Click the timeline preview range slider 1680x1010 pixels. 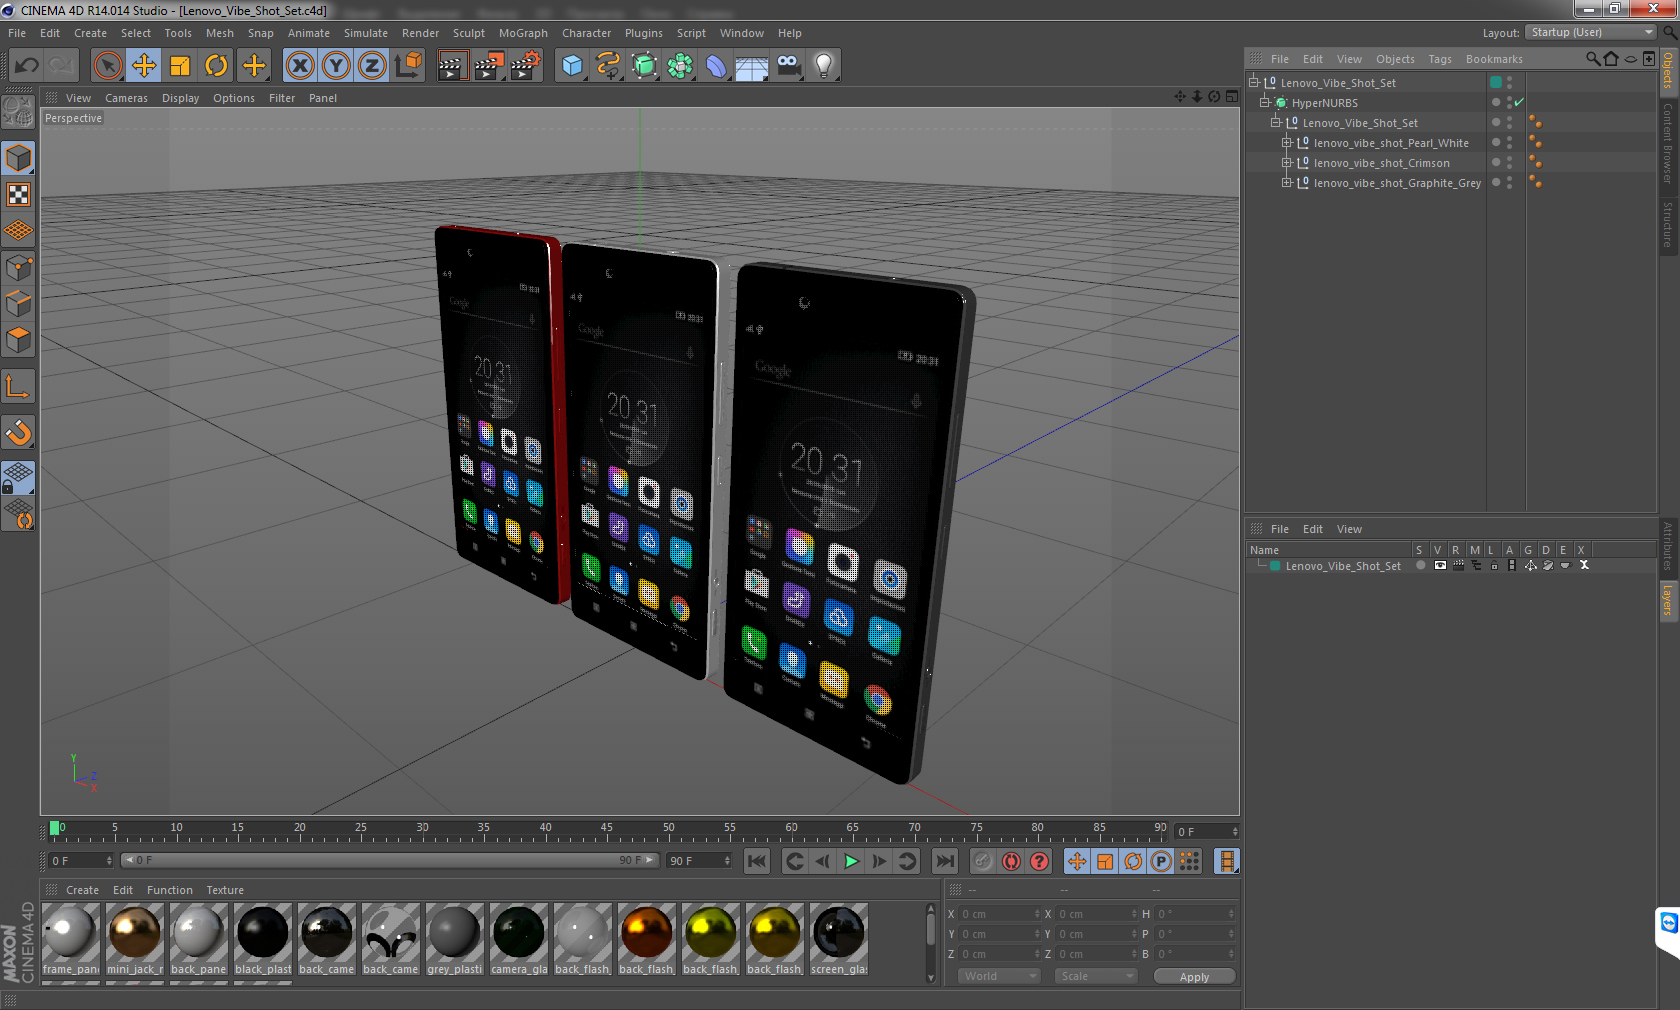[389, 860]
